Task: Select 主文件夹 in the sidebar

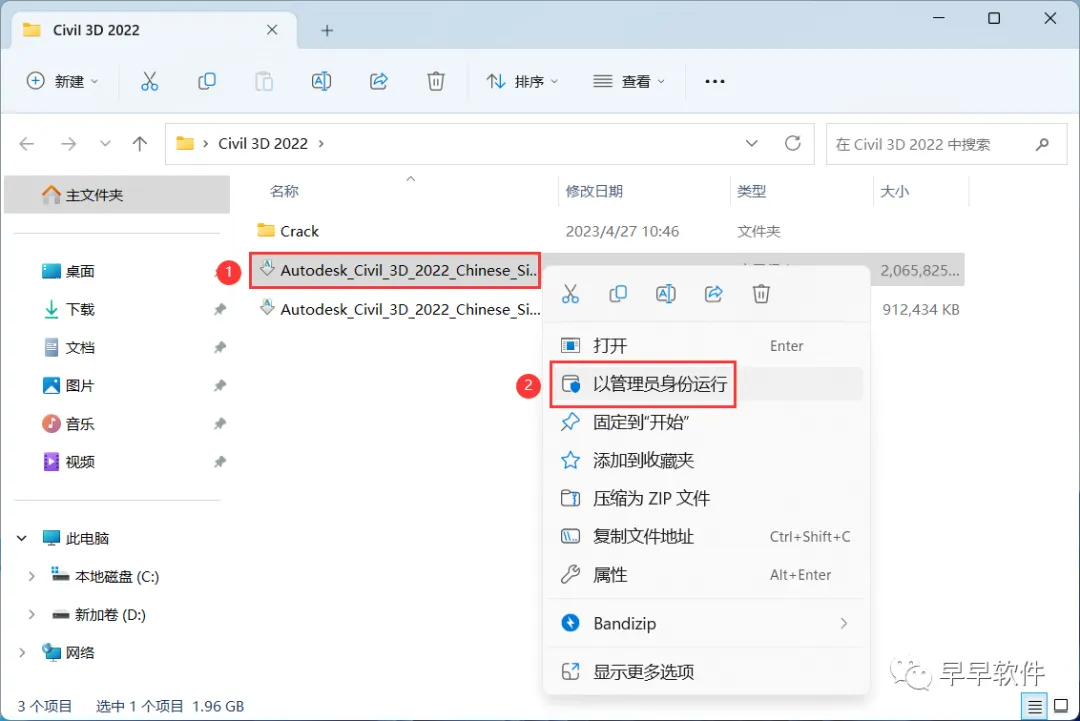Action: (x=117, y=195)
